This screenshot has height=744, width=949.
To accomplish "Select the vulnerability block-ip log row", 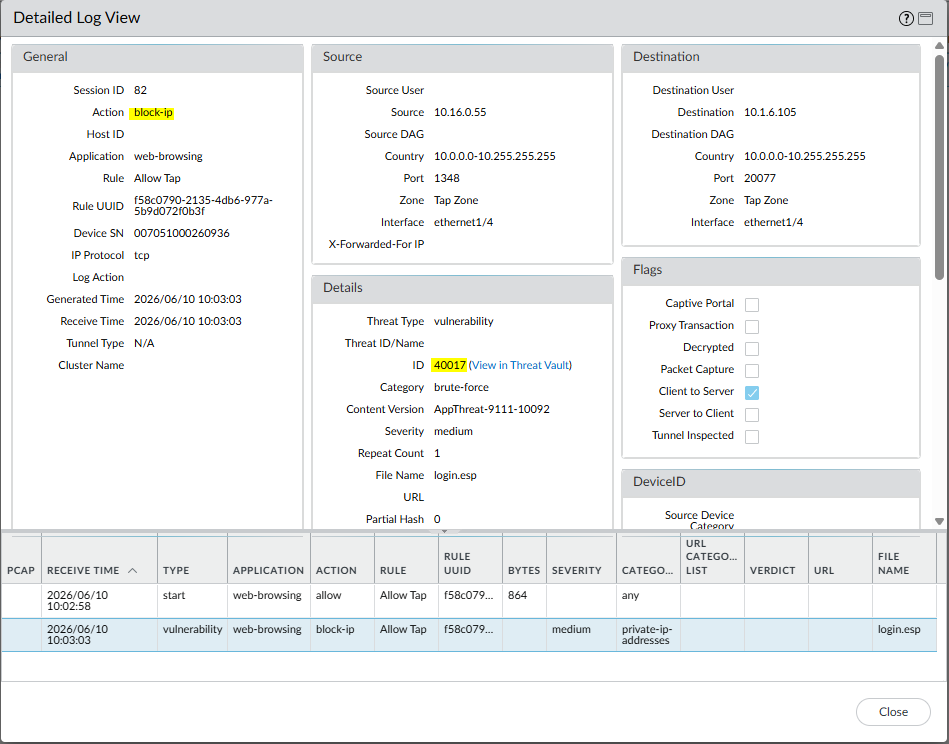I will click(468, 634).
